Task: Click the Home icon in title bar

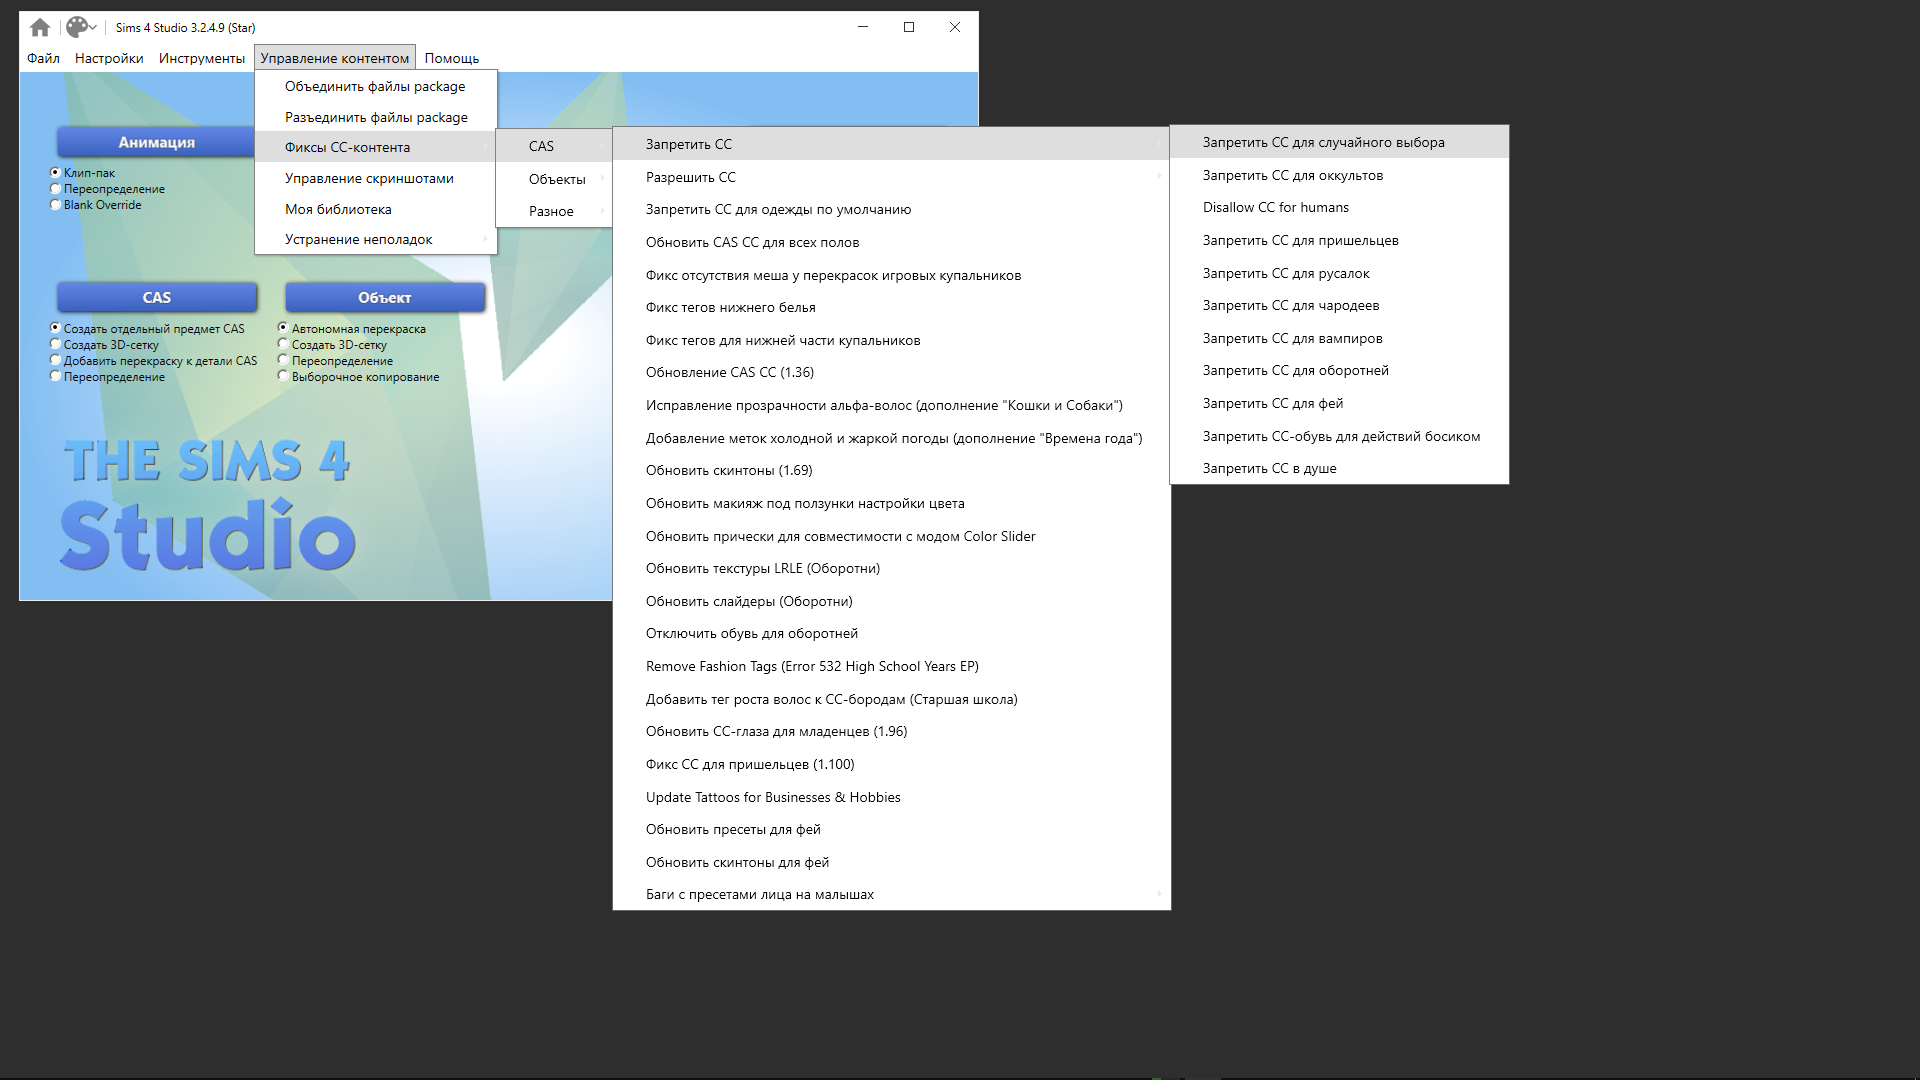Action: point(40,27)
